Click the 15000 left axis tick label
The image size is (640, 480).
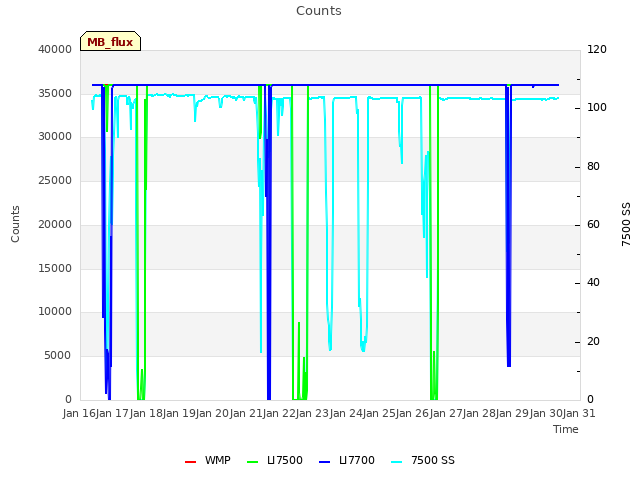click(55, 269)
